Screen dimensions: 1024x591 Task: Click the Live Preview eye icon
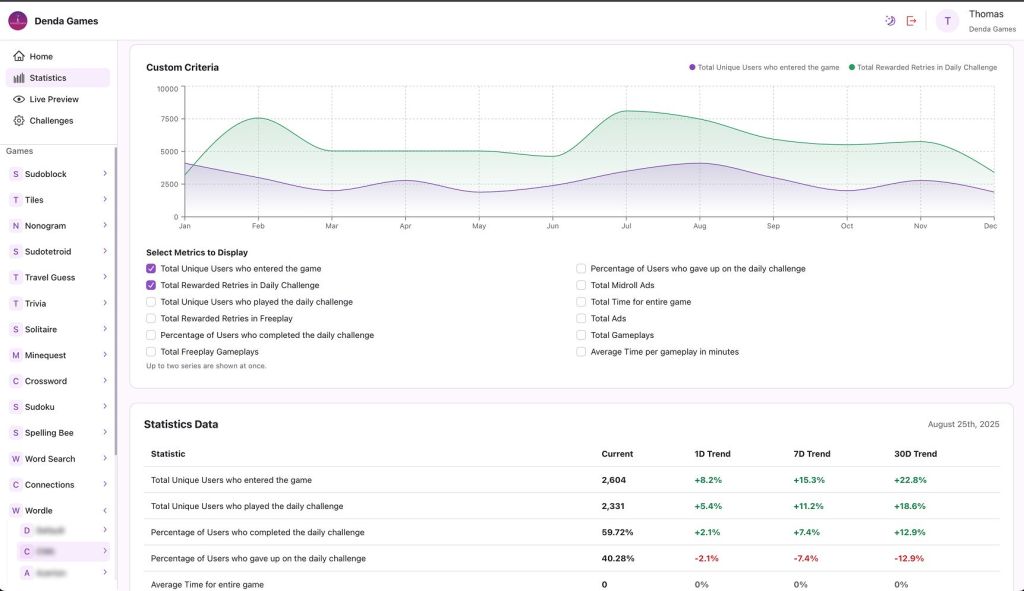pos(19,99)
